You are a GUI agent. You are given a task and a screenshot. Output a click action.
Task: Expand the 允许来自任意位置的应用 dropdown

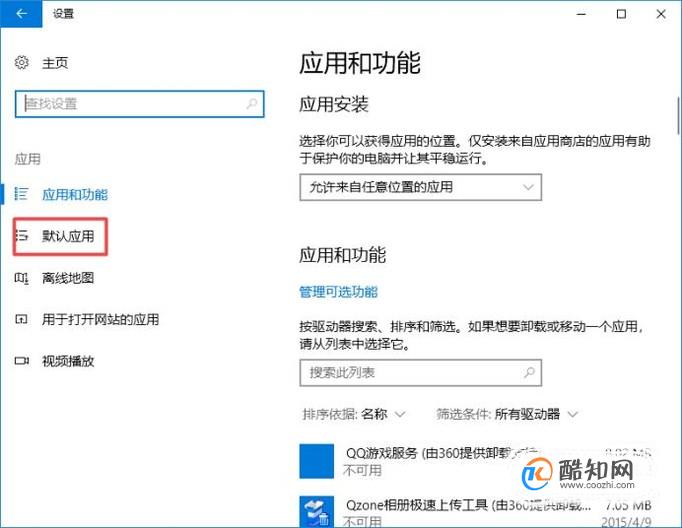tap(421, 187)
